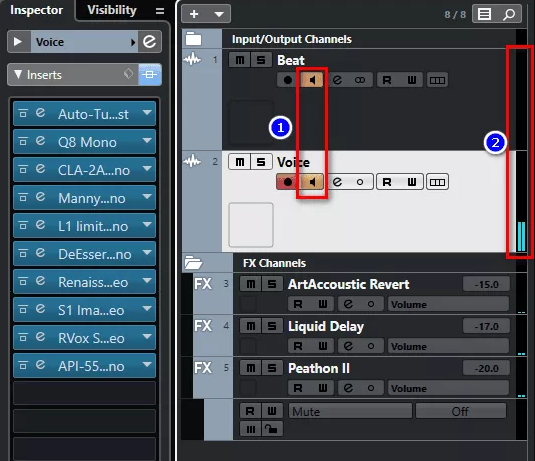Open the track list filter icon
This screenshot has height=461, width=535.
485,14
